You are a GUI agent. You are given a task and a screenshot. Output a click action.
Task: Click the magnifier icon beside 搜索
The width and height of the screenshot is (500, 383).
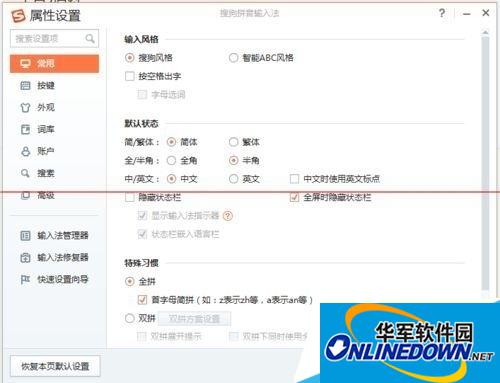tap(25, 173)
